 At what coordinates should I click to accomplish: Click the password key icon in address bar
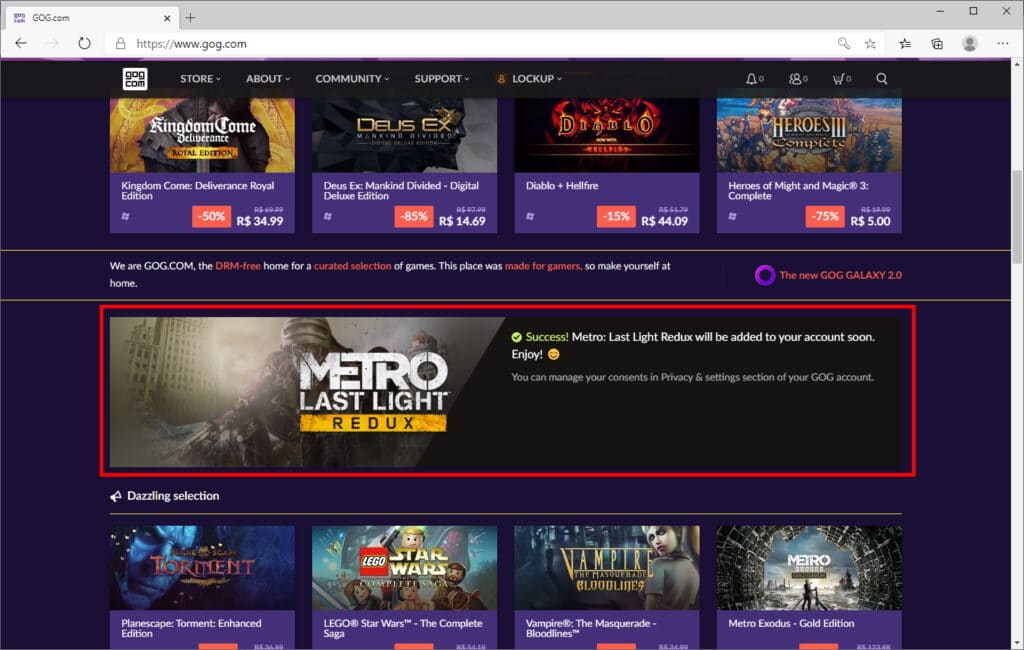[844, 44]
